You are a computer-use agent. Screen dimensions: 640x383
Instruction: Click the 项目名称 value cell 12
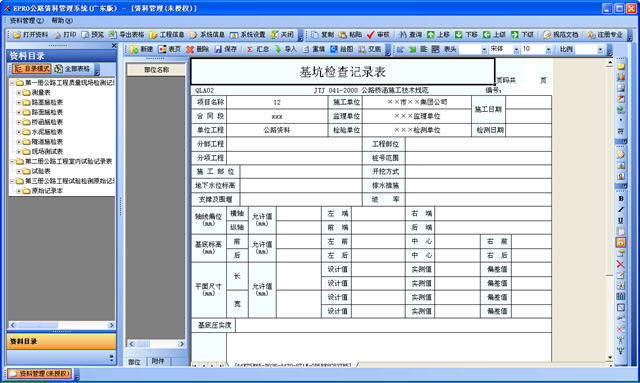[x=277, y=102]
